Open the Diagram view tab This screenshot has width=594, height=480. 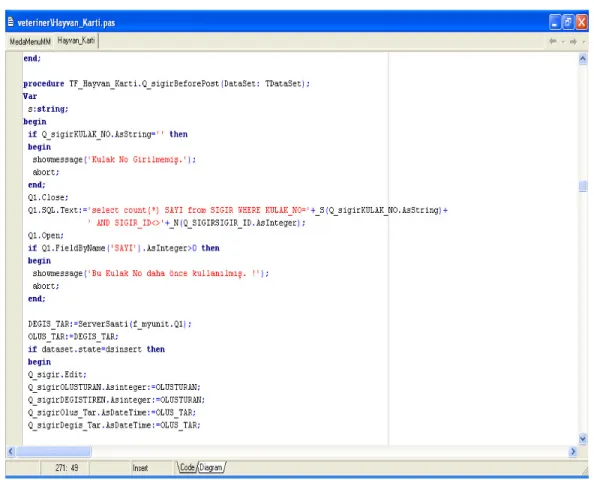tap(211, 467)
